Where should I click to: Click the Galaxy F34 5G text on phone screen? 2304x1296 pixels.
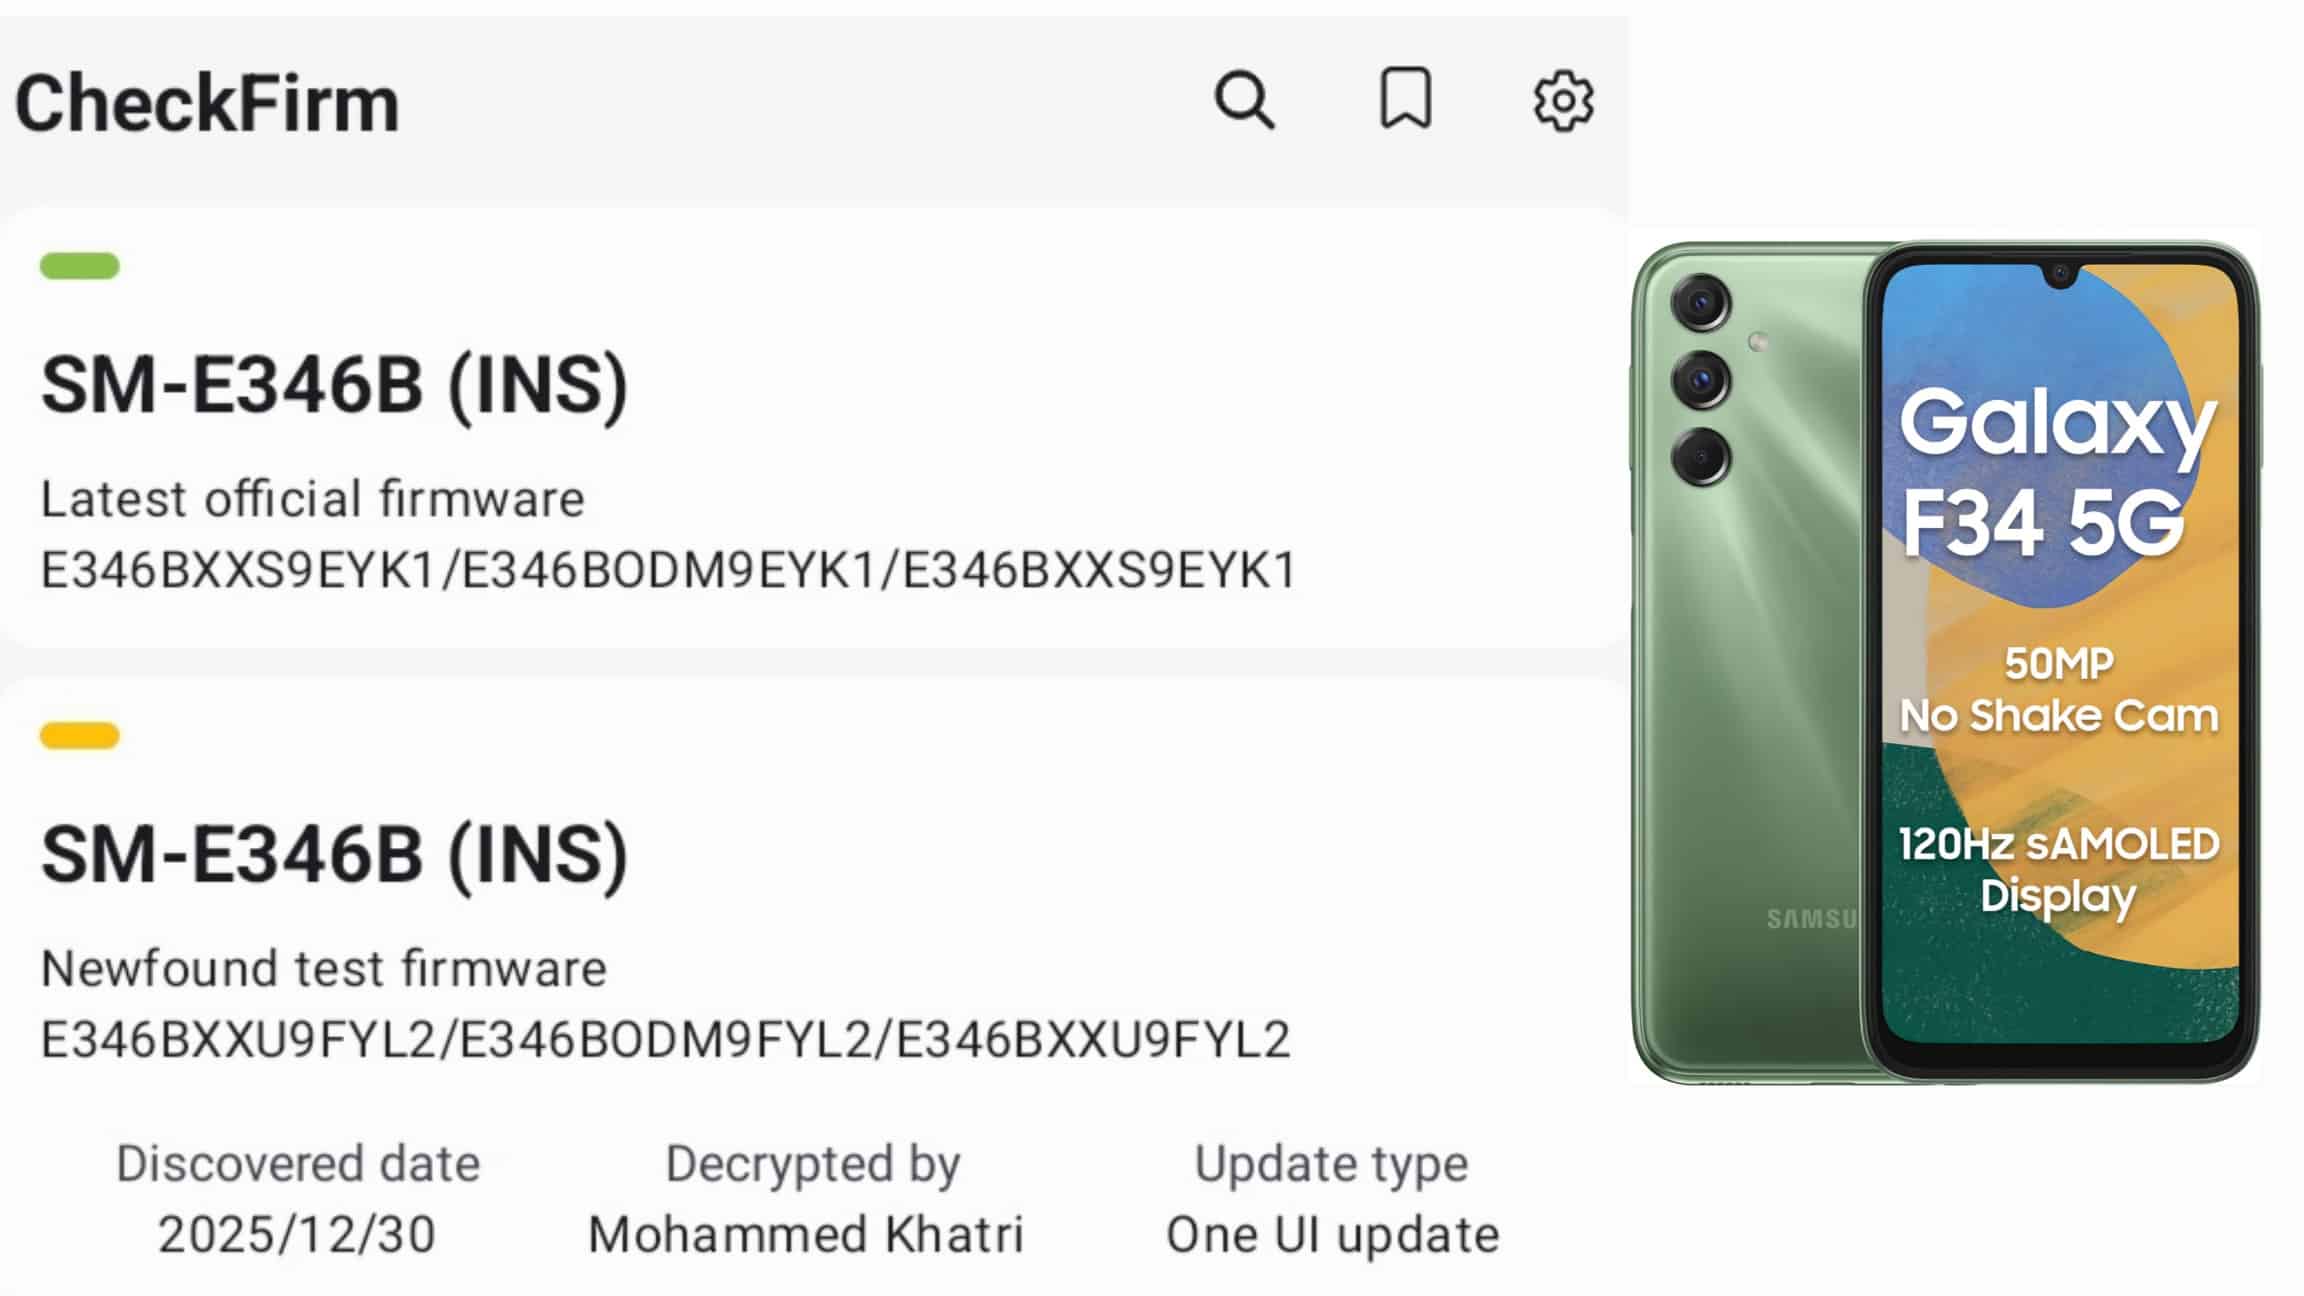[x=2057, y=472]
